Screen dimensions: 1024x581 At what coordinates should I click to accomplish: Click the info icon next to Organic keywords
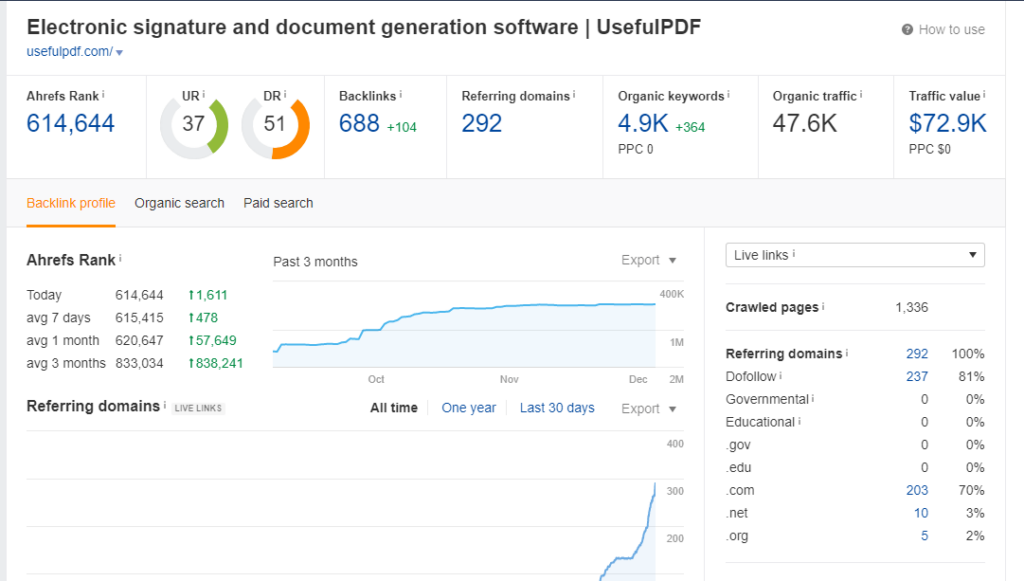coord(728,95)
